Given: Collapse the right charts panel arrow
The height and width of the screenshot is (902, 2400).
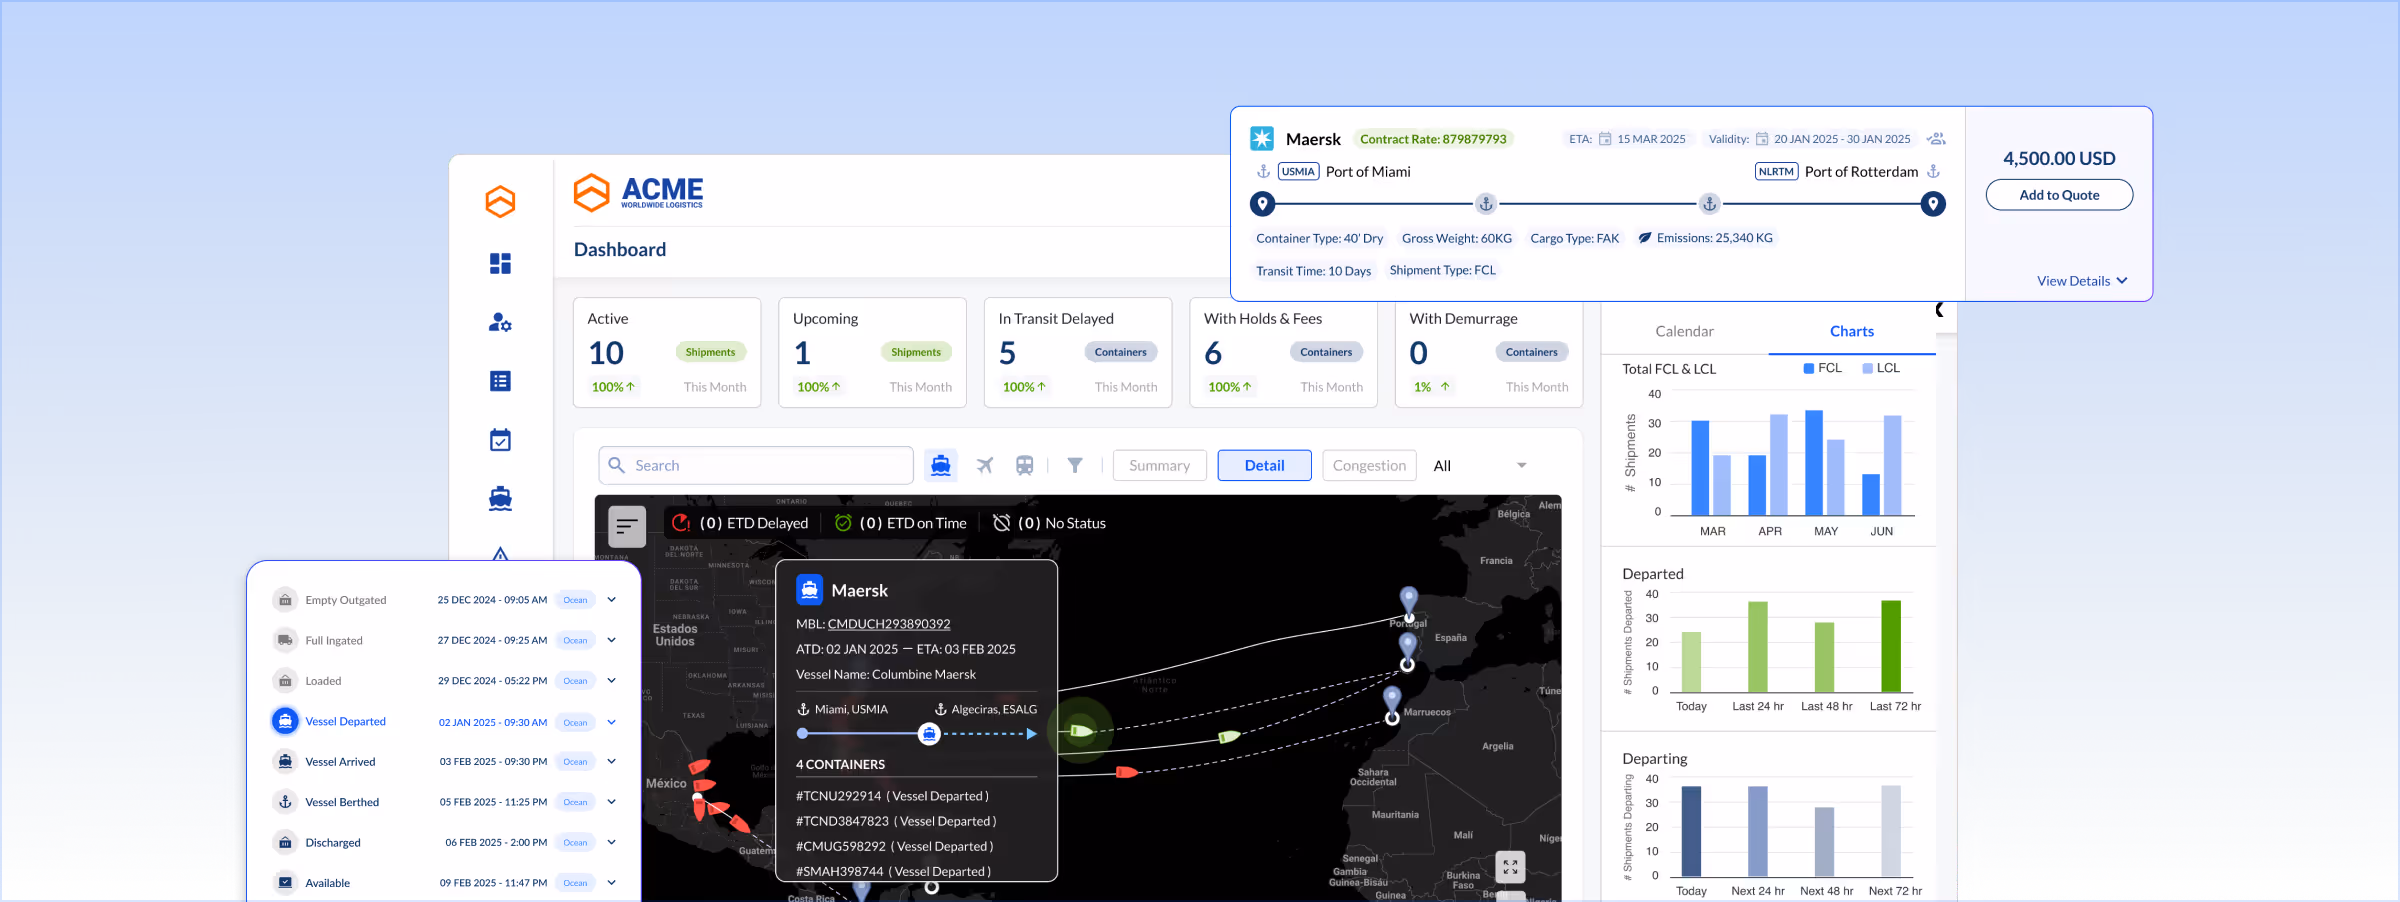Looking at the screenshot, I should [x=1940, y=310].
